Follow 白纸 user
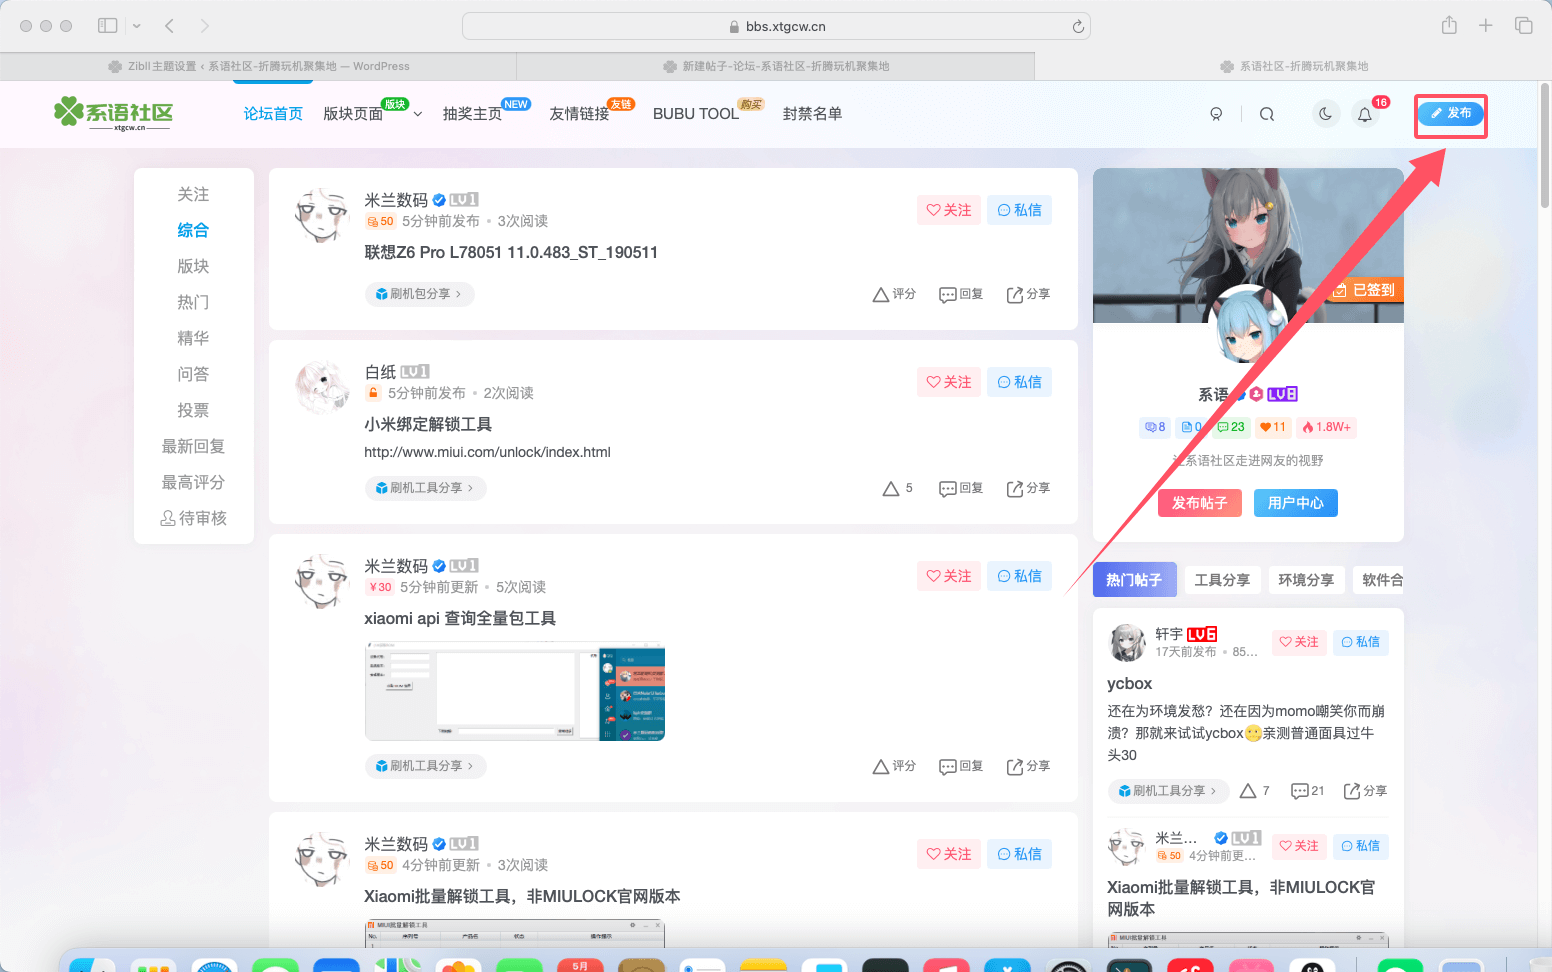 pos(949,382)
